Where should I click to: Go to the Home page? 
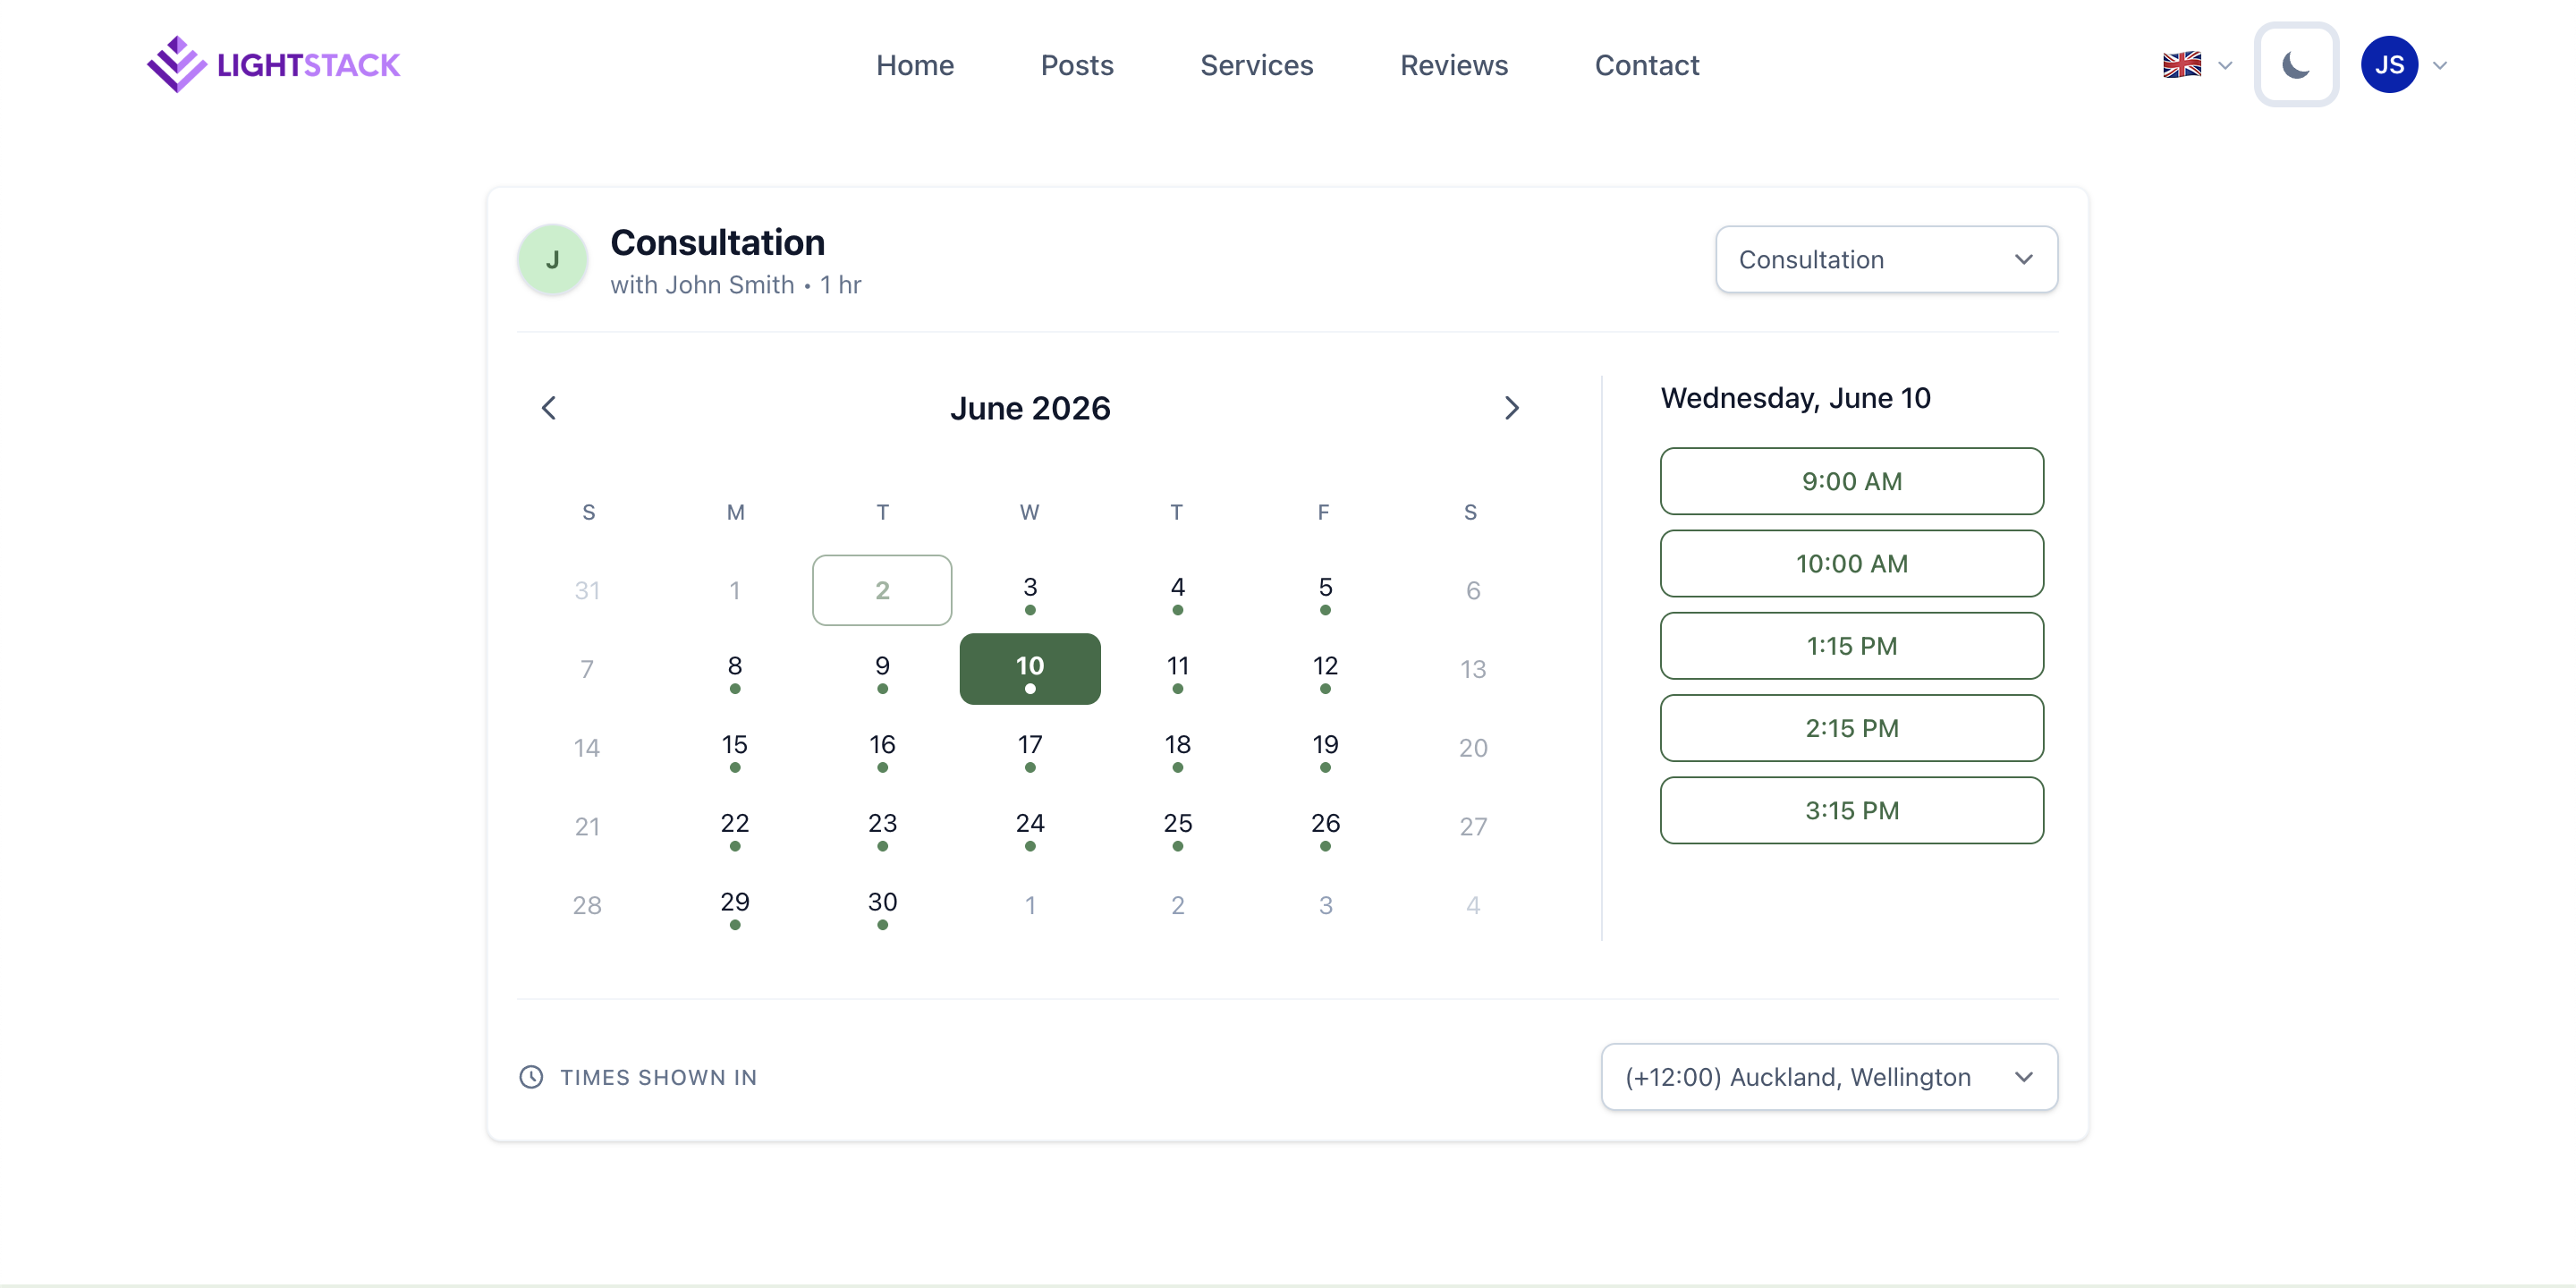[x=915, y=65]
